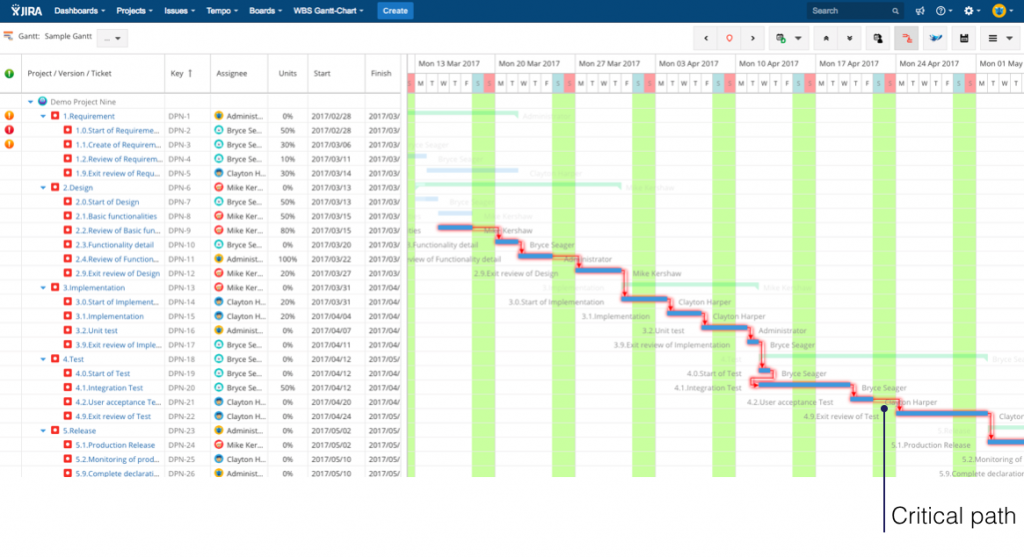Open the Issues menu
The height and width of the screenshot is (557, 1024).
pyautogui.click(x=179, y=10)
